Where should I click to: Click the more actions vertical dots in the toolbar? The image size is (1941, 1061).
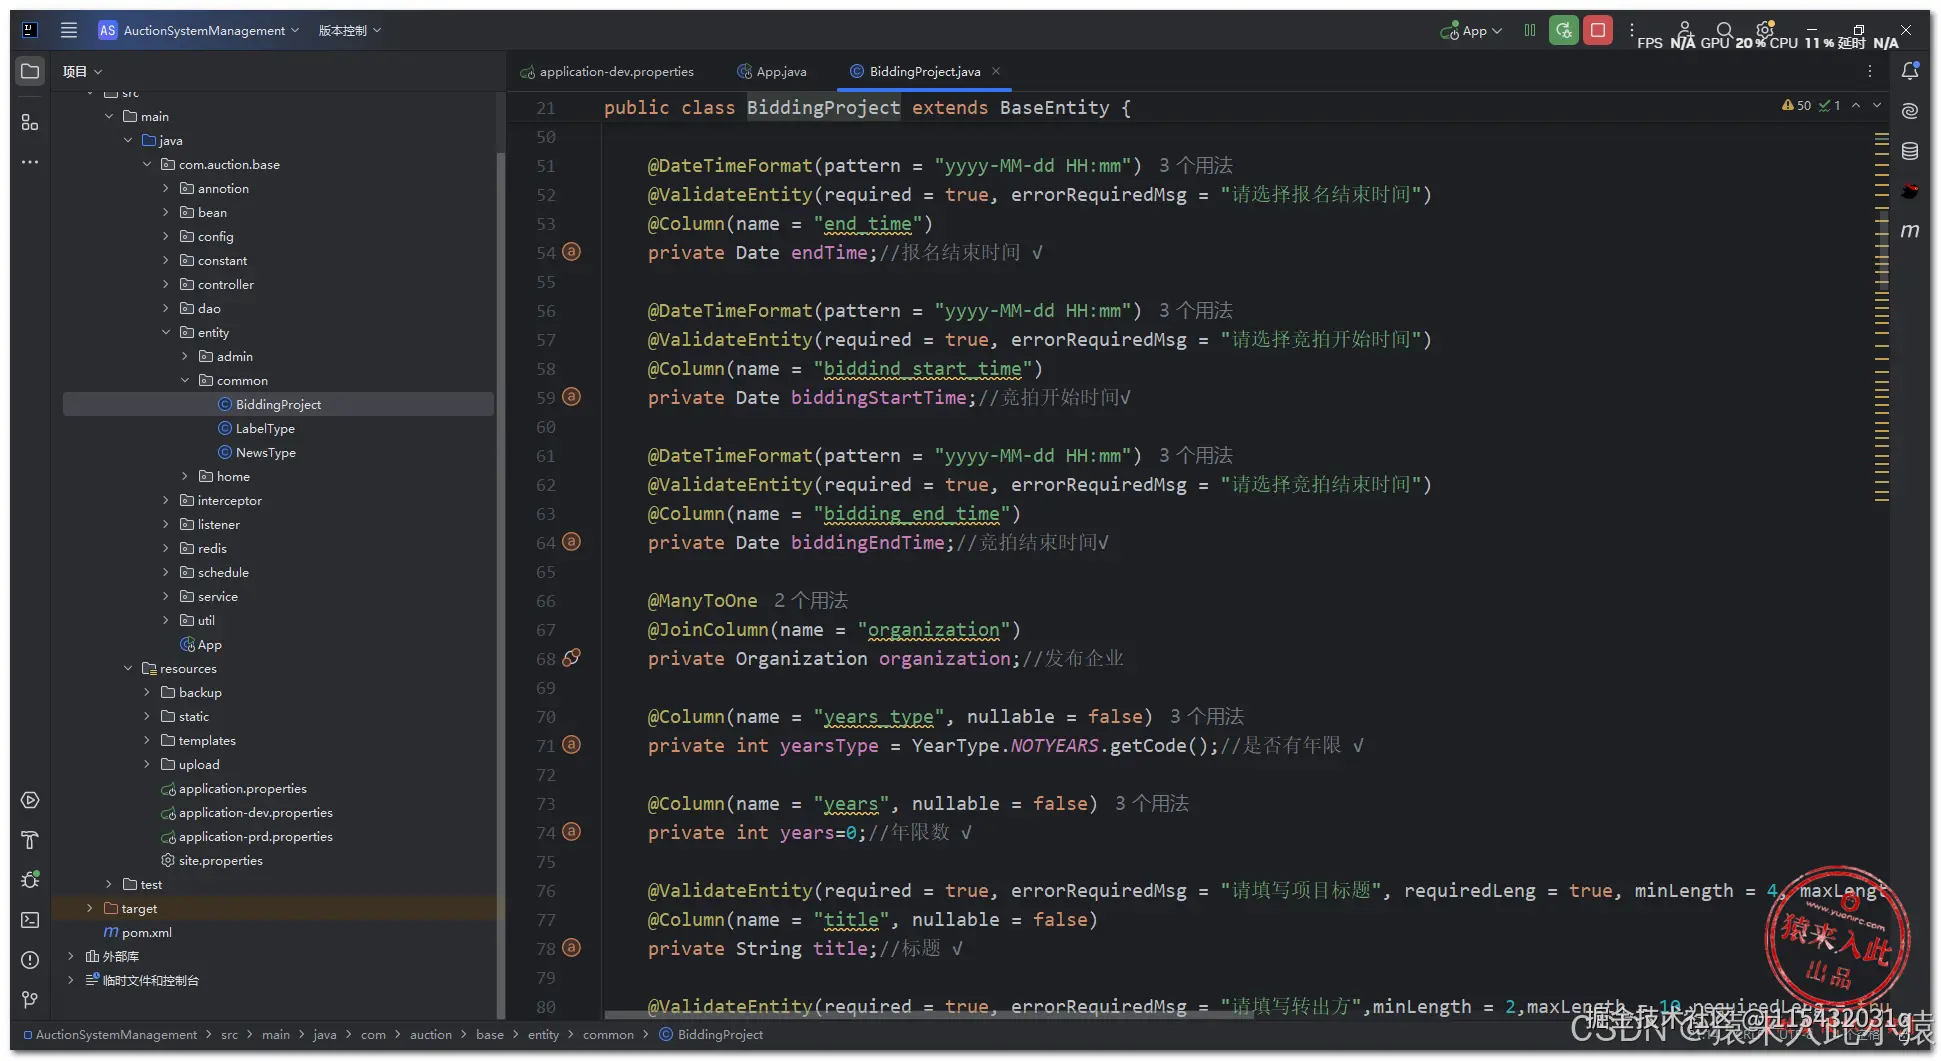pos(1632,30)
